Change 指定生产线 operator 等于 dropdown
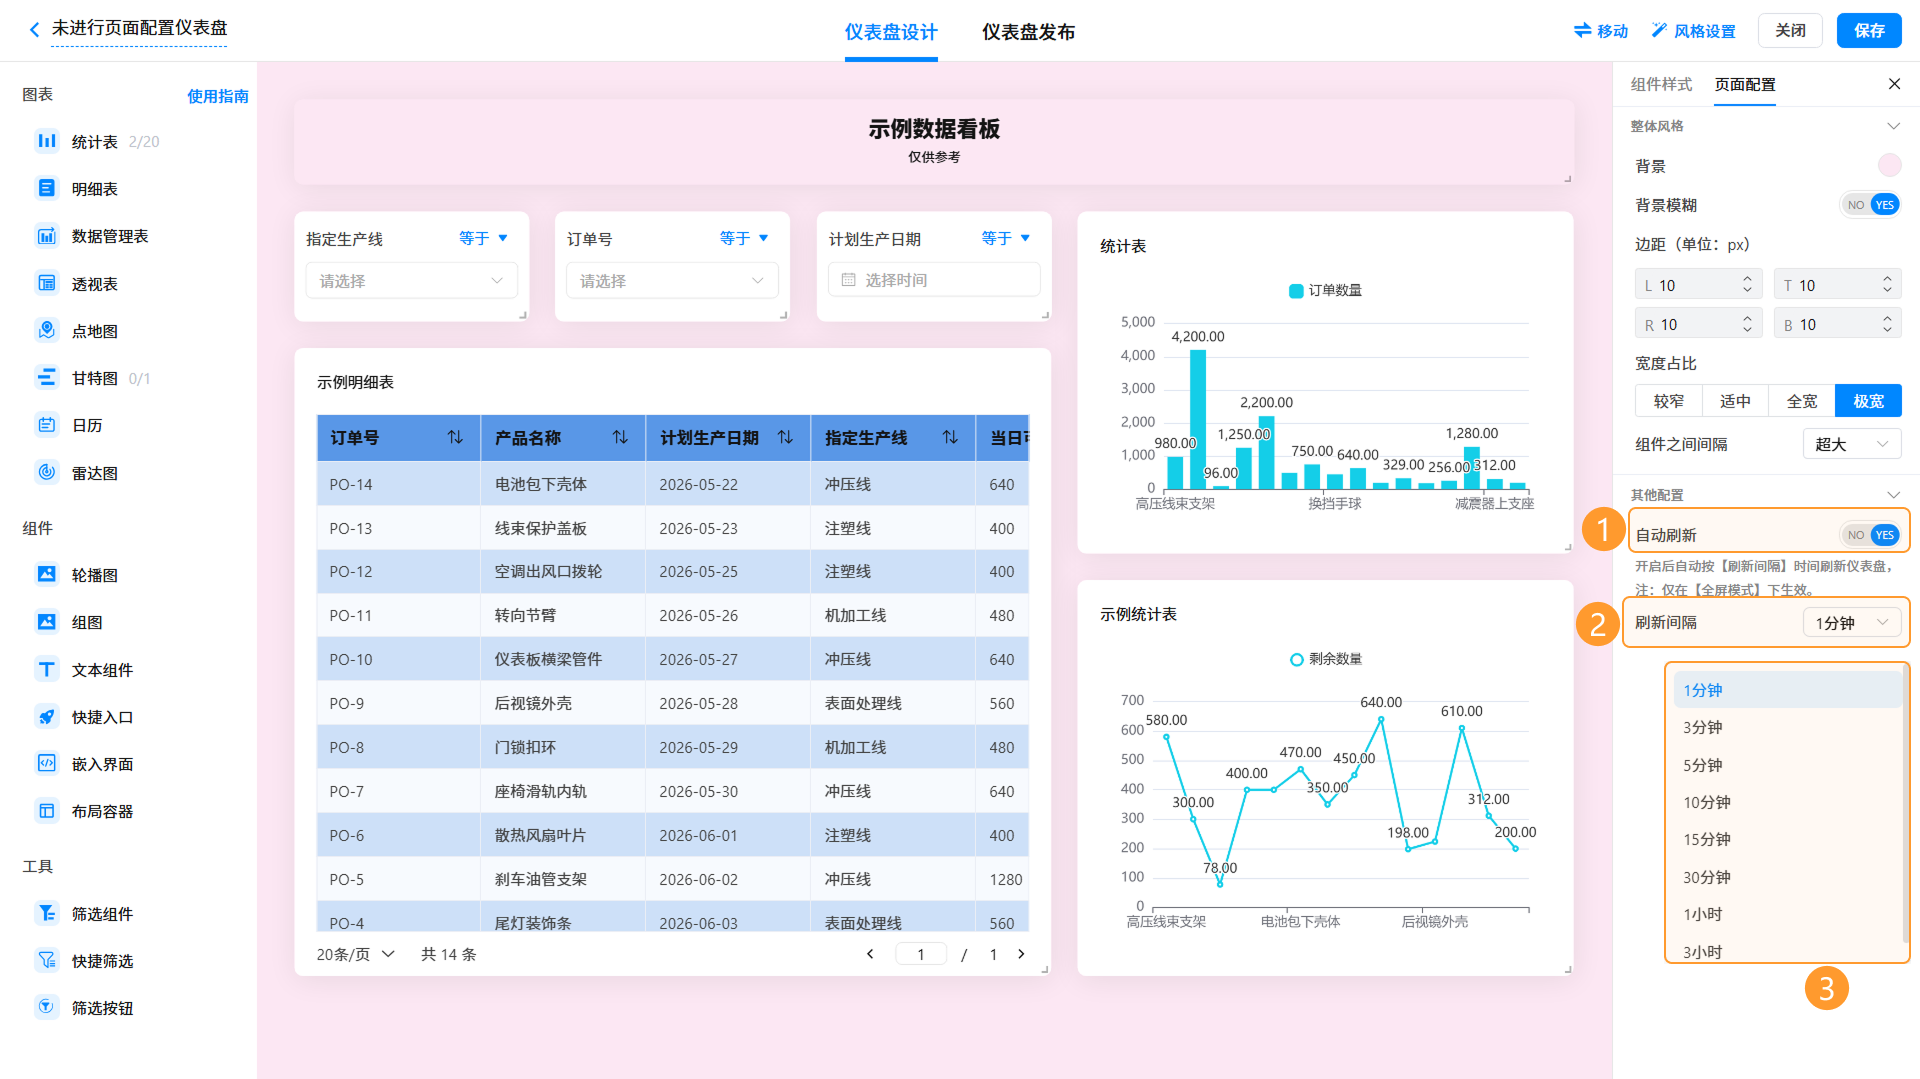This screenshot has width=1920, height=1079. point(484,238)
